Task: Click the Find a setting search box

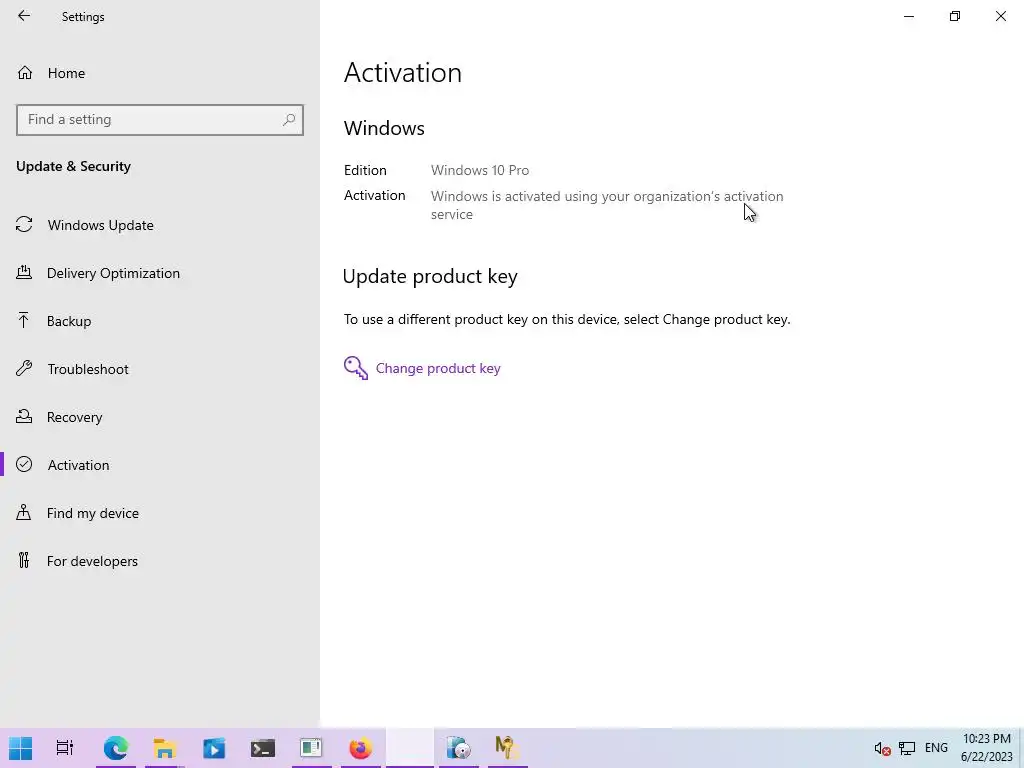Action: pyautogui.click(x=160, y=120)
